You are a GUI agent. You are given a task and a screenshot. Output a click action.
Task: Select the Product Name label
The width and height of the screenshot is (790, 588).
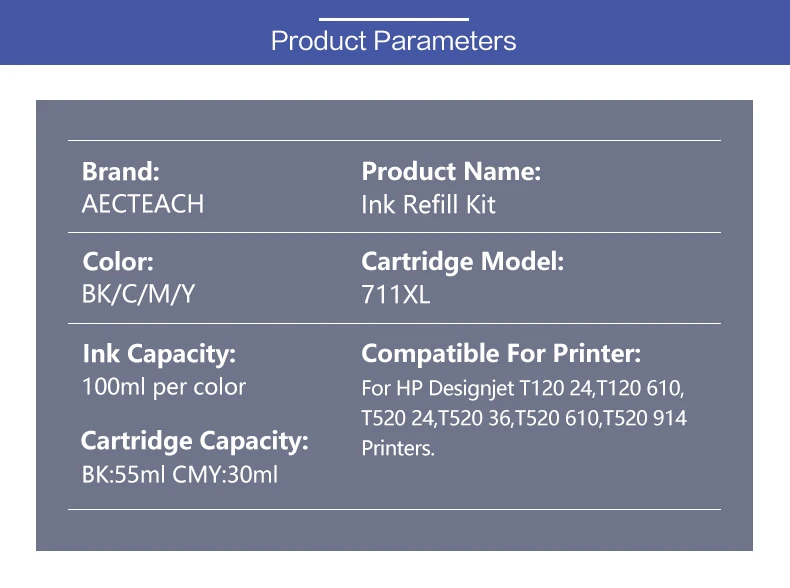click(x=451, y=171)
